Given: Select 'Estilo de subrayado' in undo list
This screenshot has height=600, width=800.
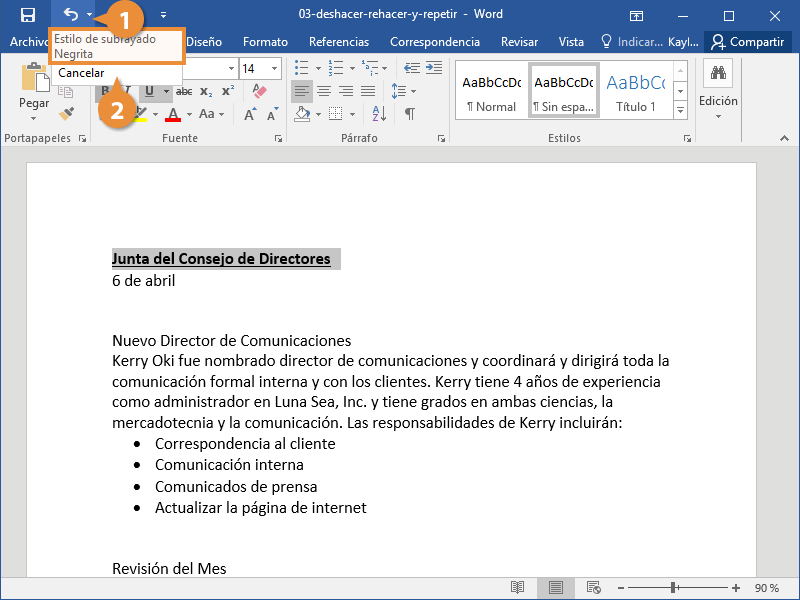Looking at the screenshot, I should pos(105,39).
